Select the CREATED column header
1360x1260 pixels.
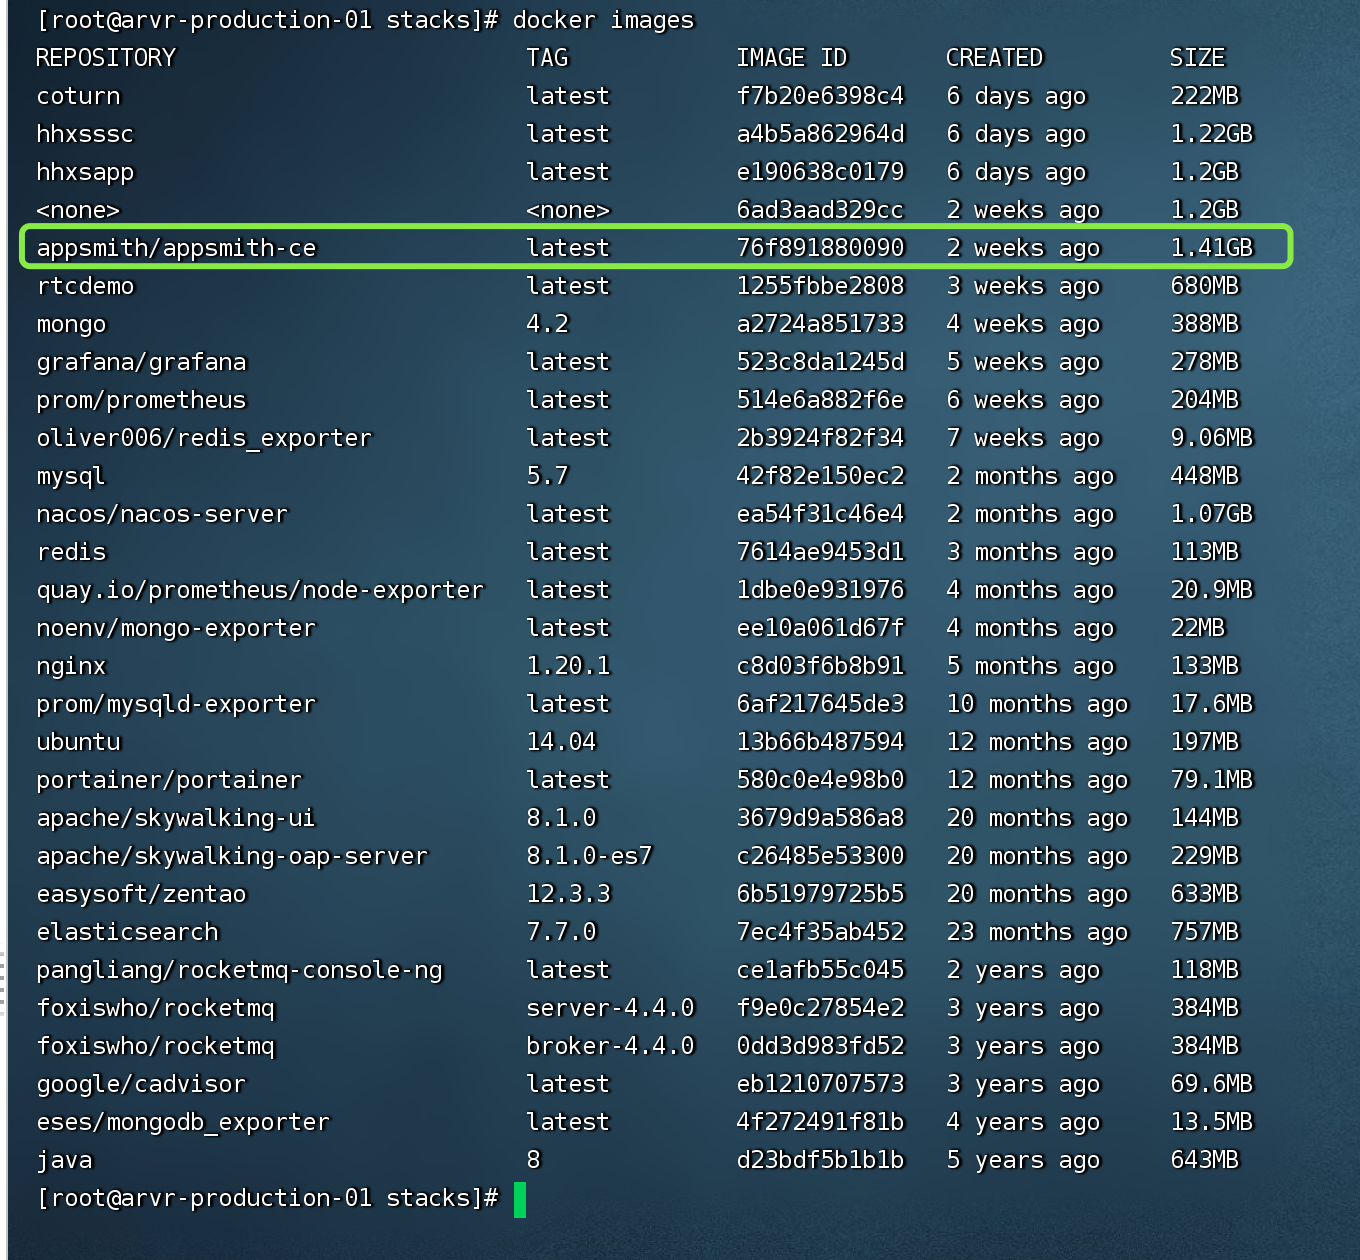click(994, 57)
